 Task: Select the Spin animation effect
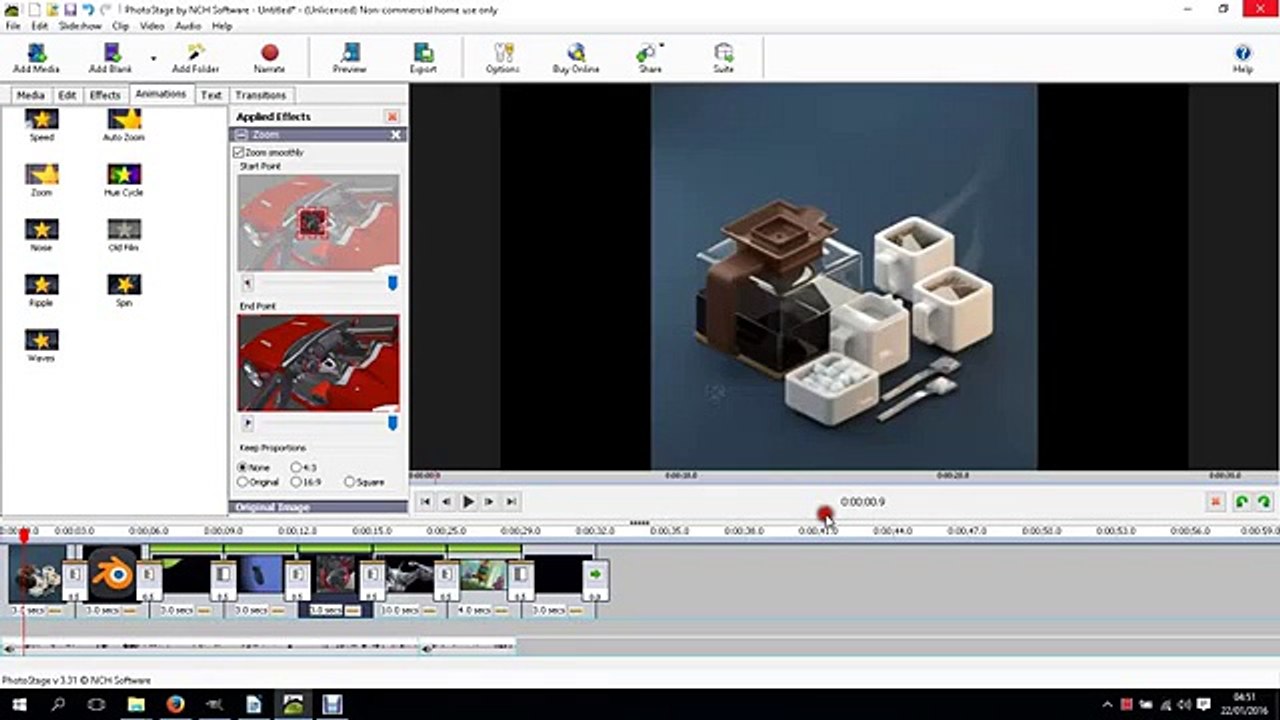click(x=124, y=290)
